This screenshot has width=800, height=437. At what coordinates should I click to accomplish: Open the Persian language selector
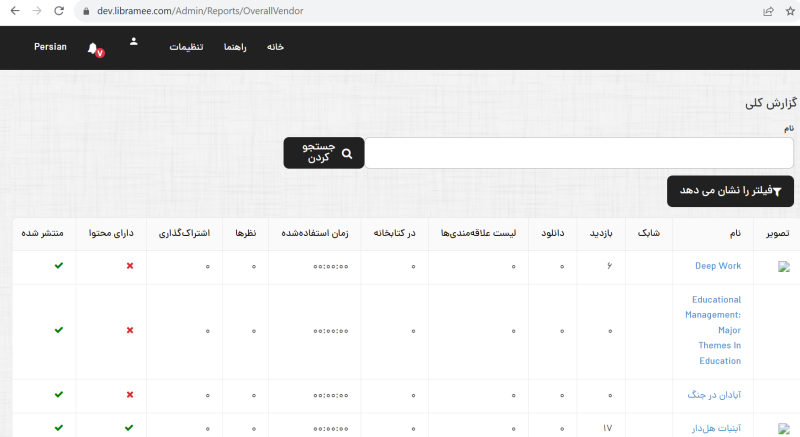pos(50,47)
